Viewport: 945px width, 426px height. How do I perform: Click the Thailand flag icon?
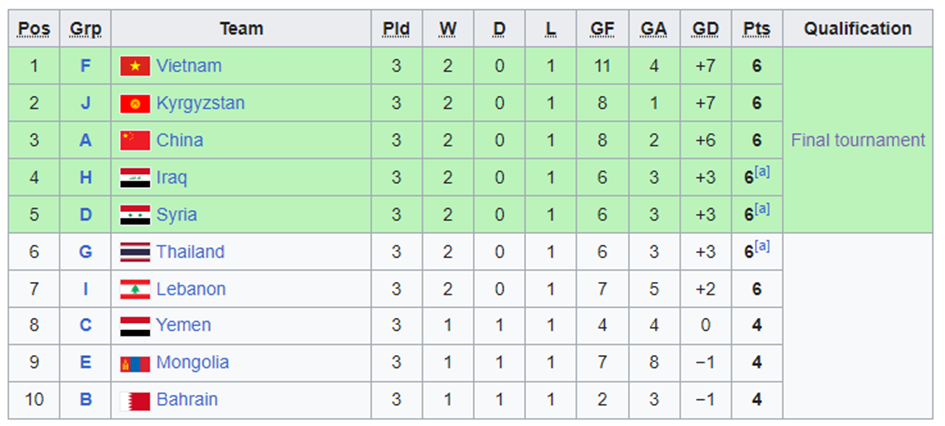[135, 252]
